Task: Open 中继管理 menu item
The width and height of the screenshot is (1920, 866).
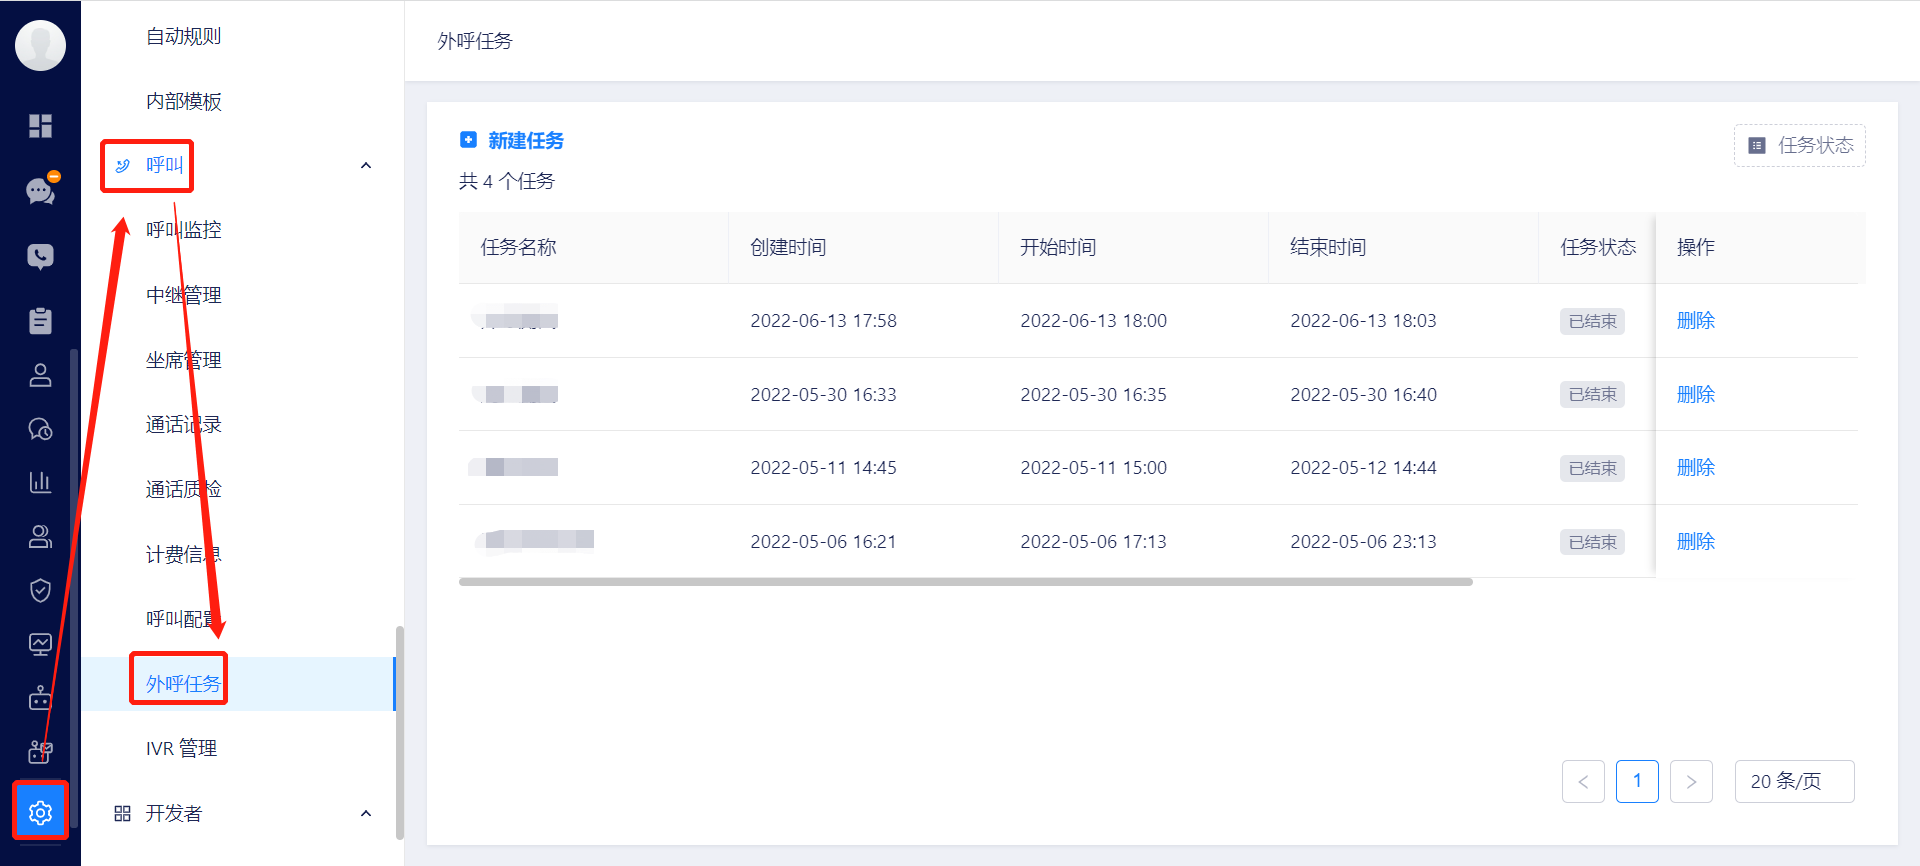Action: [183, 296]
